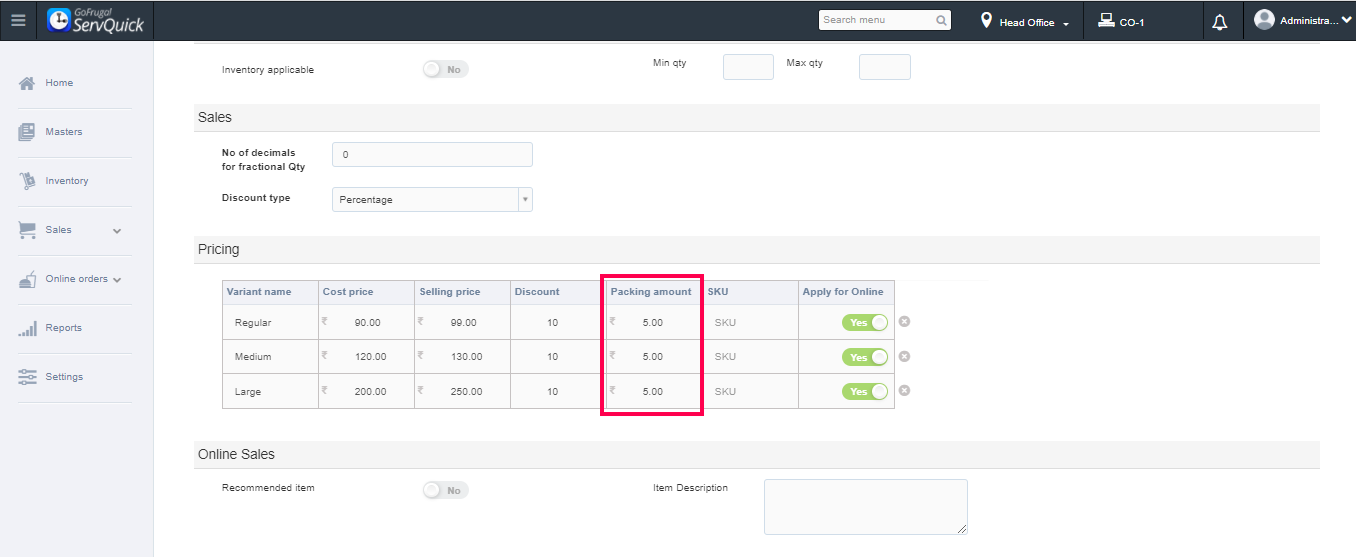Click the Large row SKU field
Viewport: 1356px width, 557px height.
pos(750,391)
